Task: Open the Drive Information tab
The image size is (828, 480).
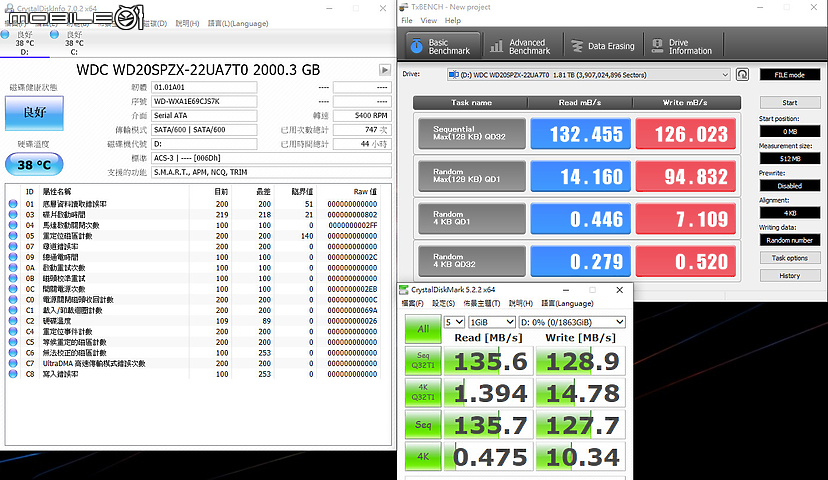Action: pos(683,46)
